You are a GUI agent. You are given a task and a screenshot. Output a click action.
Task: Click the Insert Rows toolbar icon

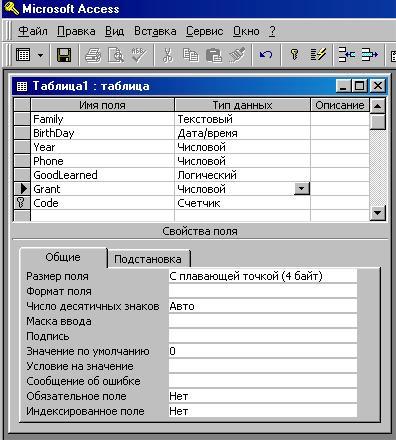[347, 55]
